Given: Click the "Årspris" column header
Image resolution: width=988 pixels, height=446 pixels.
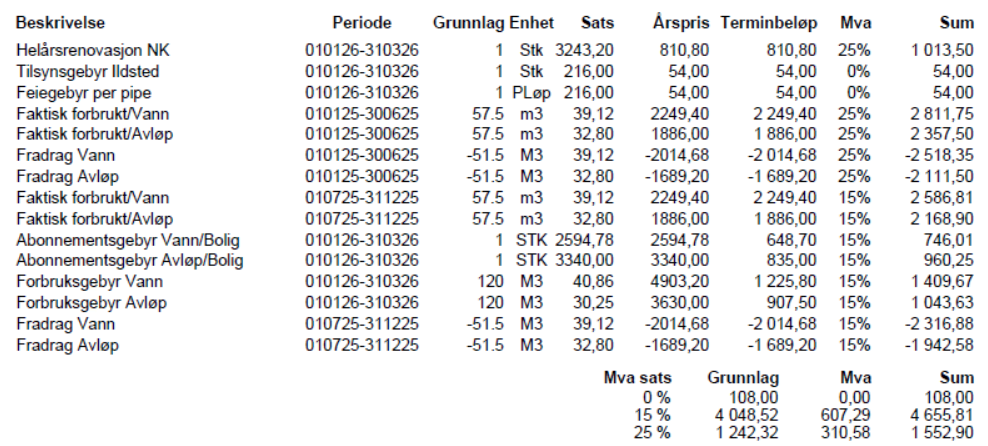Looking at the screenshot, I should 679,21.
